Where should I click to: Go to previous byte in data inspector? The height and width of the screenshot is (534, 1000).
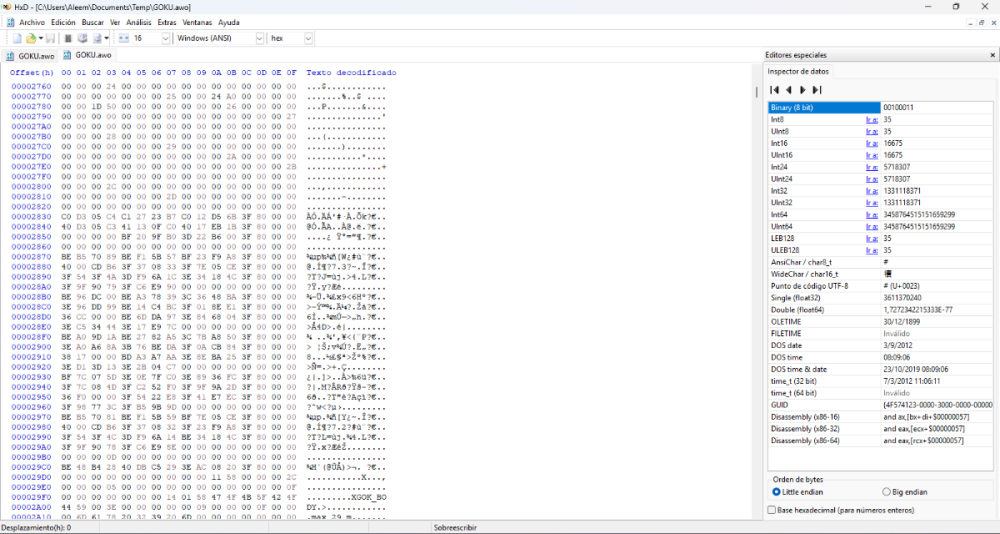[x=788, y=90]
